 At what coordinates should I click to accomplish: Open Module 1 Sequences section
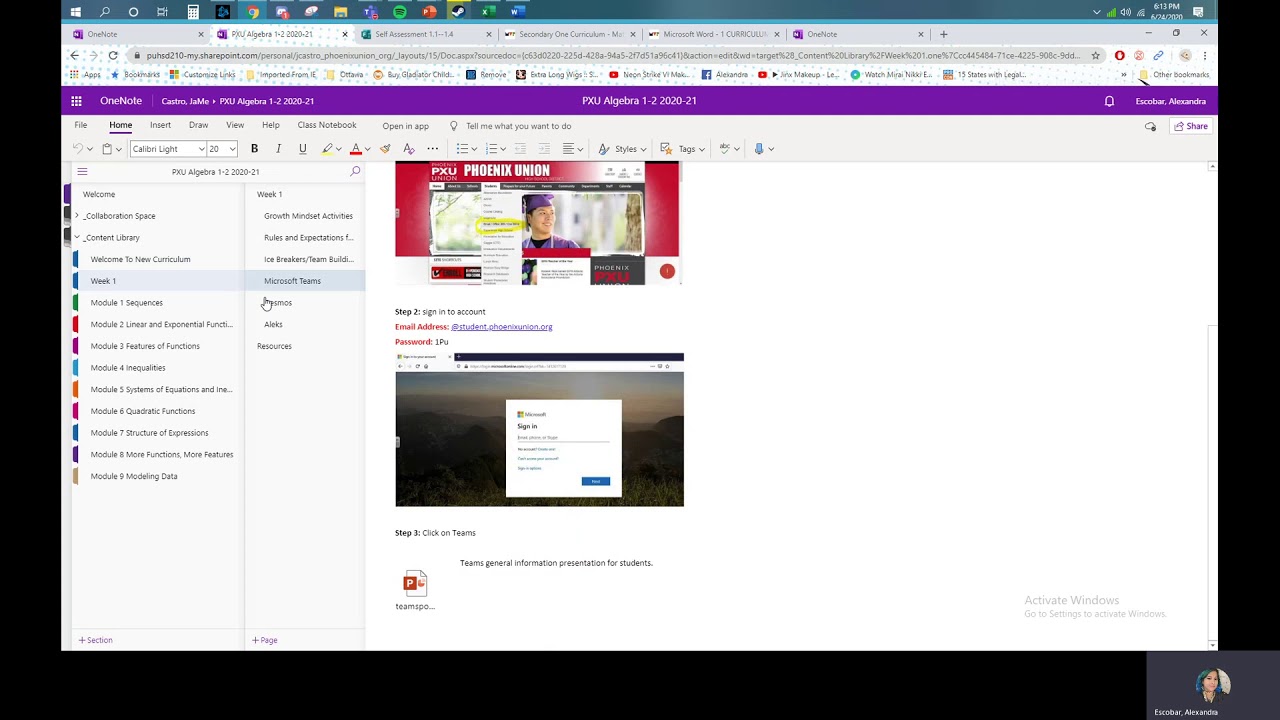click(126, 303)
